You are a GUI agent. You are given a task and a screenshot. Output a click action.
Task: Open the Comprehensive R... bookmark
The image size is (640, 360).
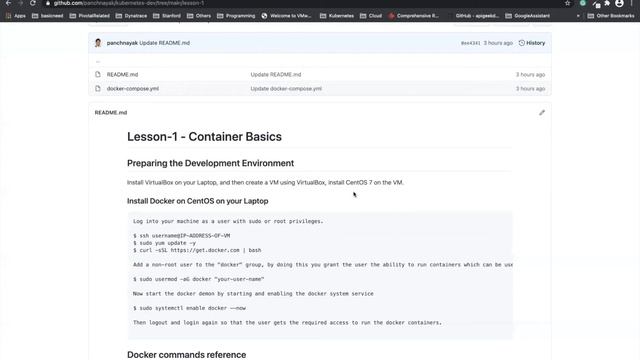tap(413, 16)
